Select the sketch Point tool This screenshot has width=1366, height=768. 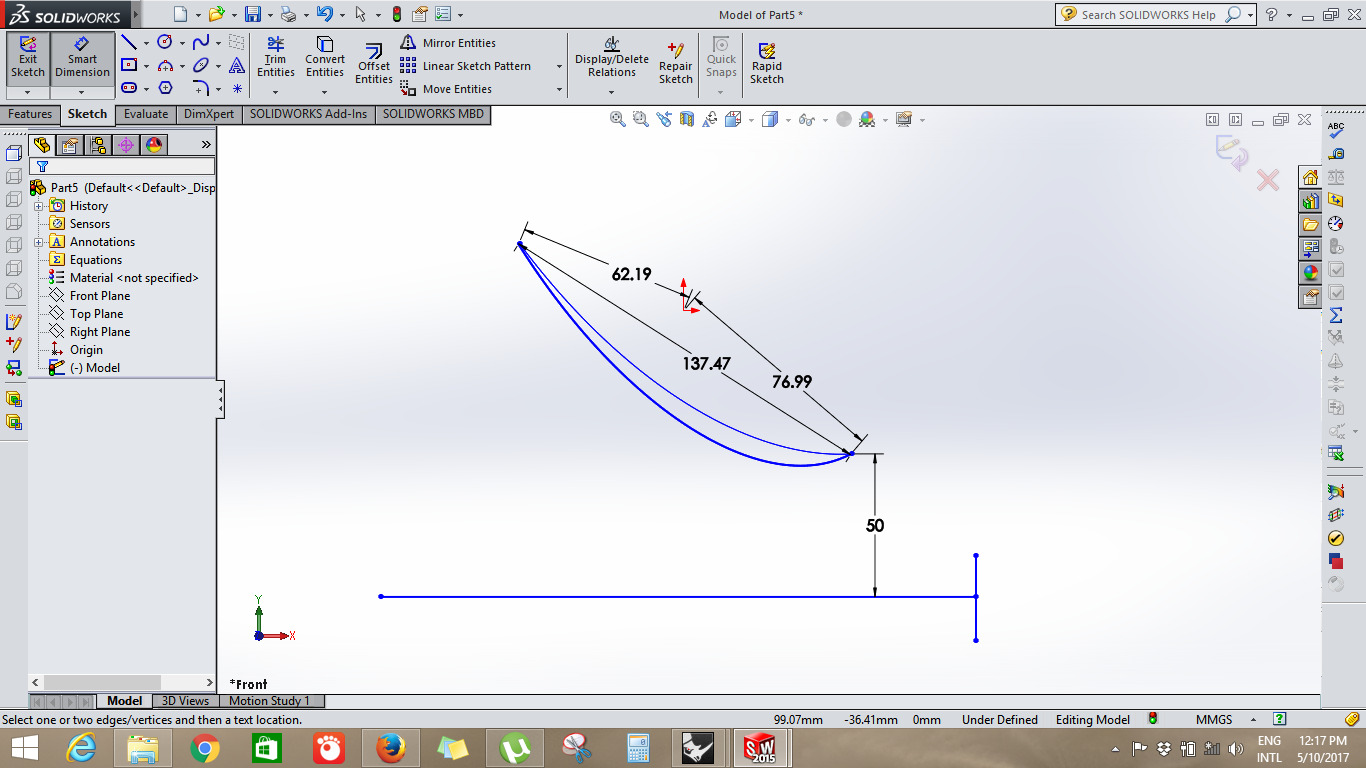tap(237, 88)
